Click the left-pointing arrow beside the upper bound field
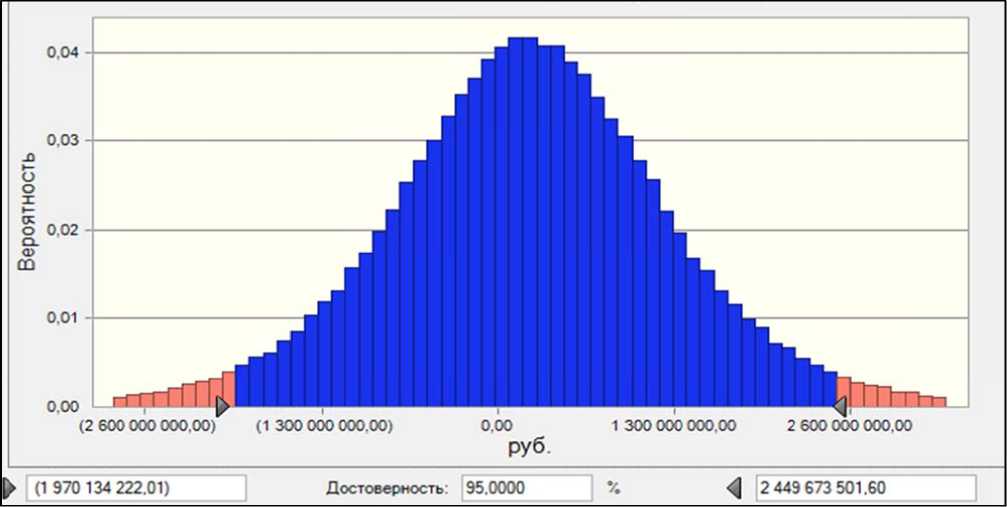Image resolution: width=1007 pixels, height=507 pixels. 733,488
